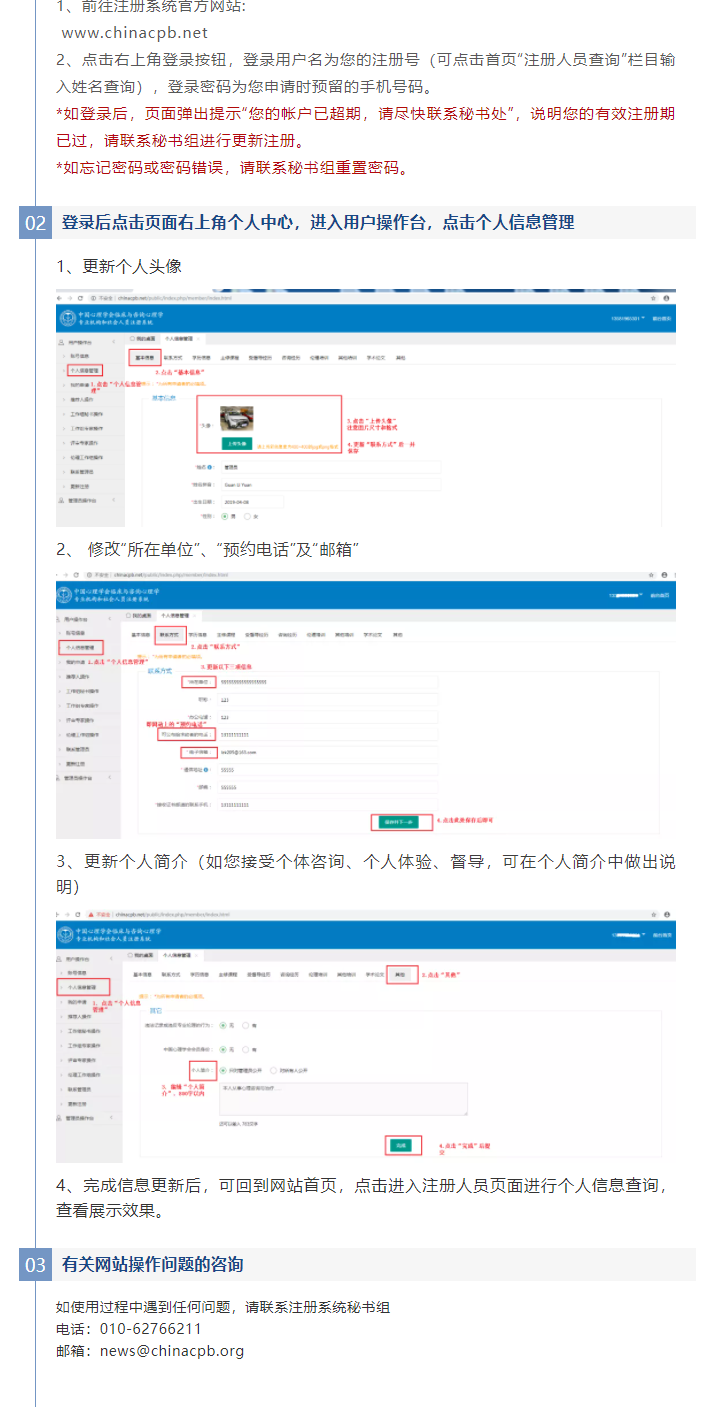Image resolution: width=722 pixels, height=1424 pixels.
Task: Click bookmark star icon in contact info screenshot
Action: tap(653, 575)
